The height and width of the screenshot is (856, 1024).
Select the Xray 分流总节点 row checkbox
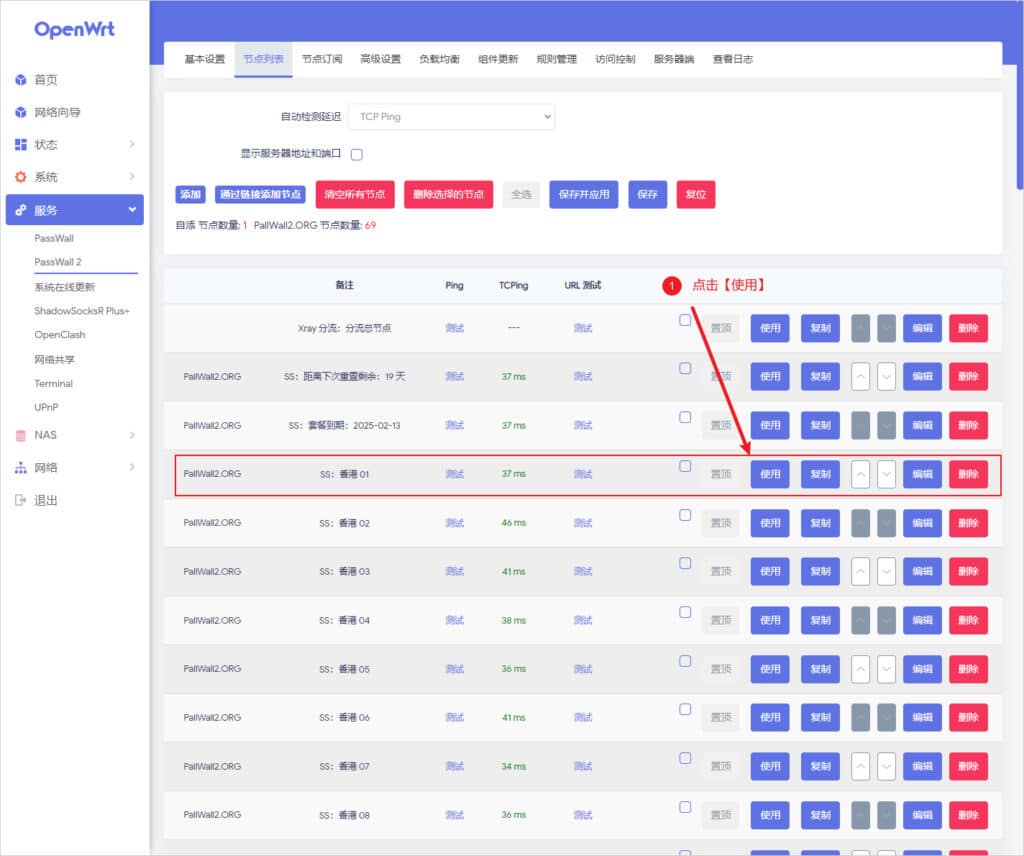[685, 320]
